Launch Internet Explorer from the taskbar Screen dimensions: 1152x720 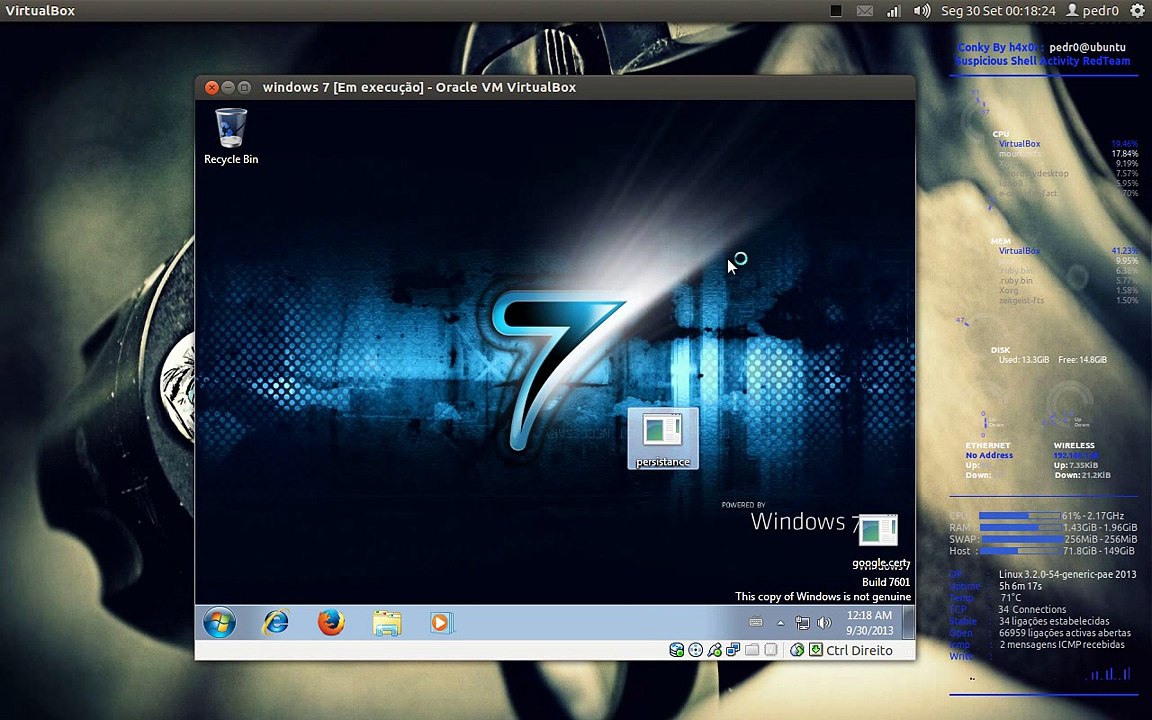point(276,623)
